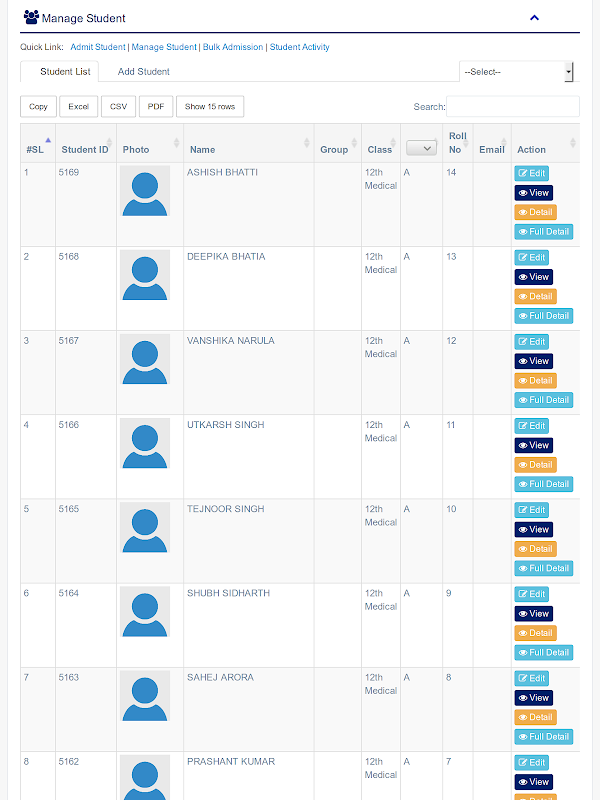Viewport: 600px width, 800px height.
Task: Sort by #SL column
Action: pos(38,143)
